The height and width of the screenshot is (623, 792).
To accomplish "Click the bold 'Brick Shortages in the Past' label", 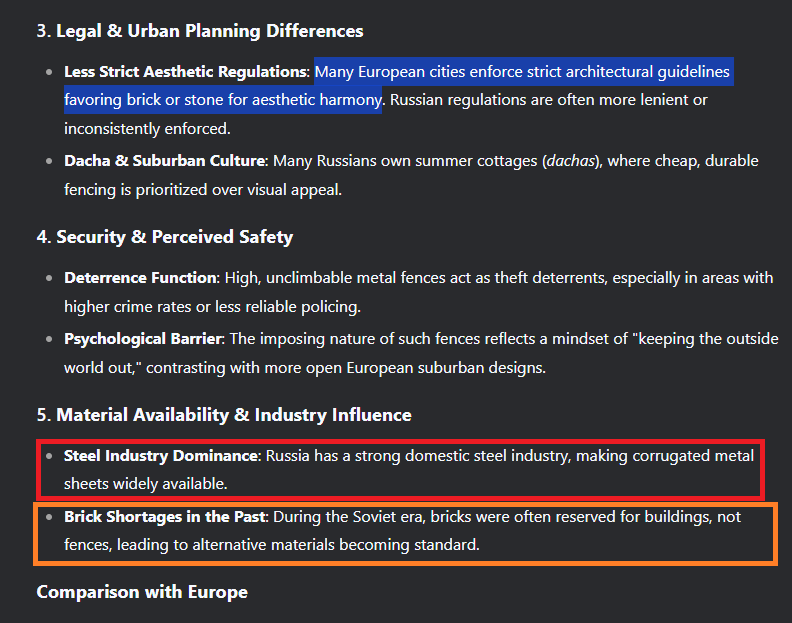I will 165,517.
